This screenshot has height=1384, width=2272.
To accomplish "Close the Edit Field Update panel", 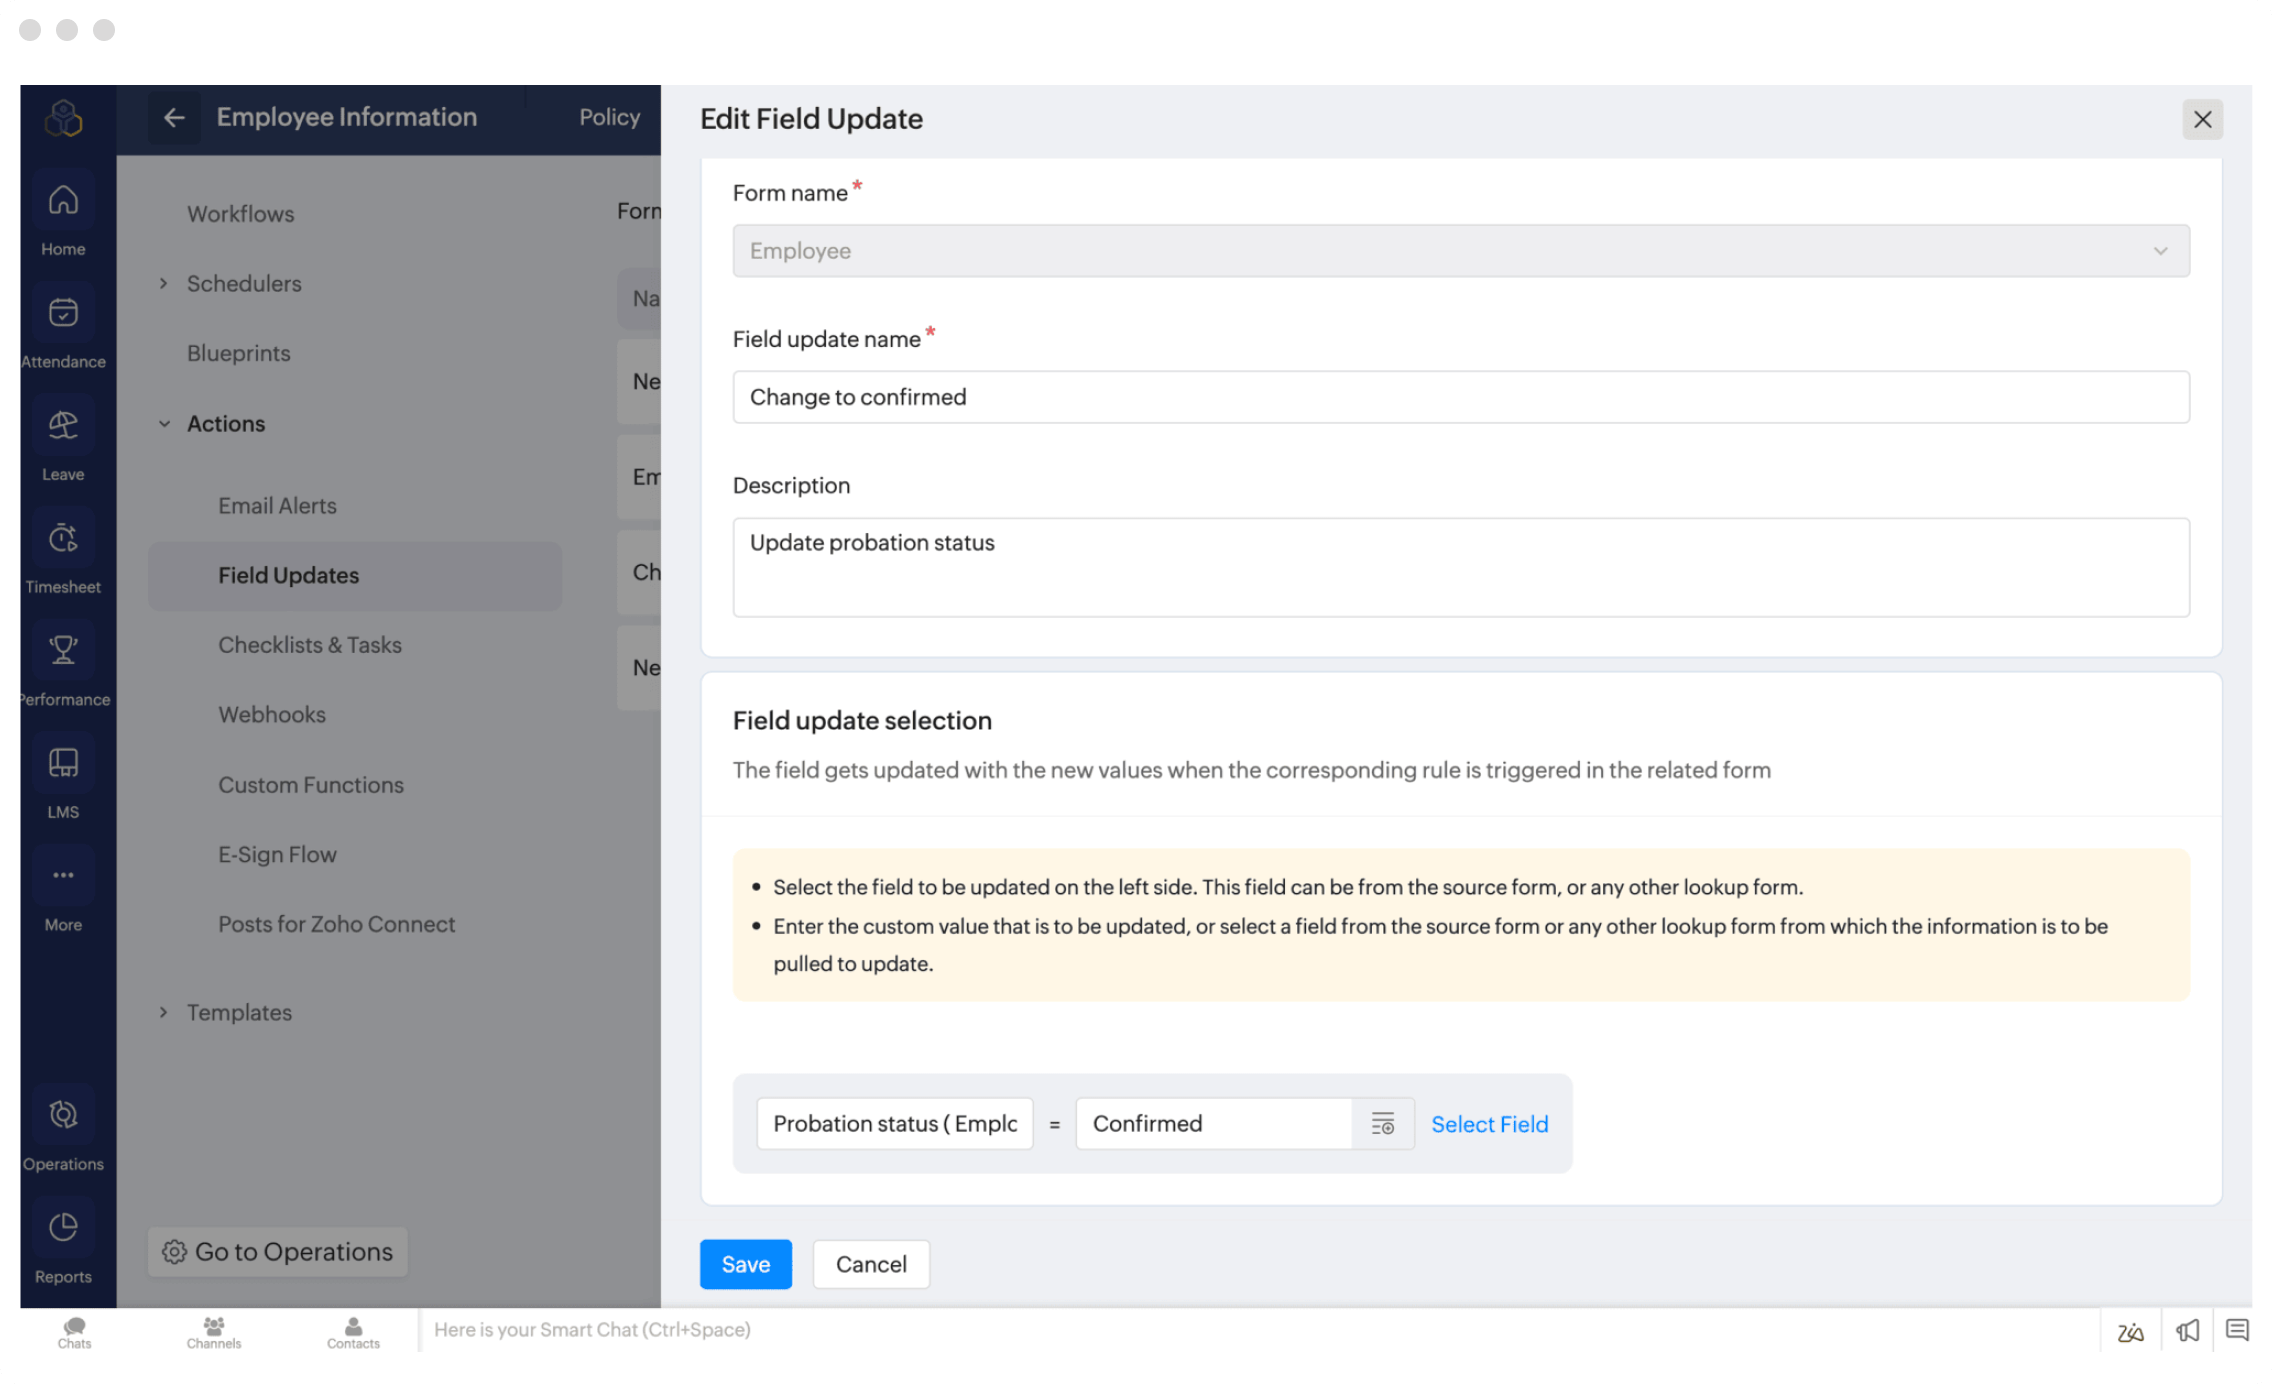I will (2202, 120).
